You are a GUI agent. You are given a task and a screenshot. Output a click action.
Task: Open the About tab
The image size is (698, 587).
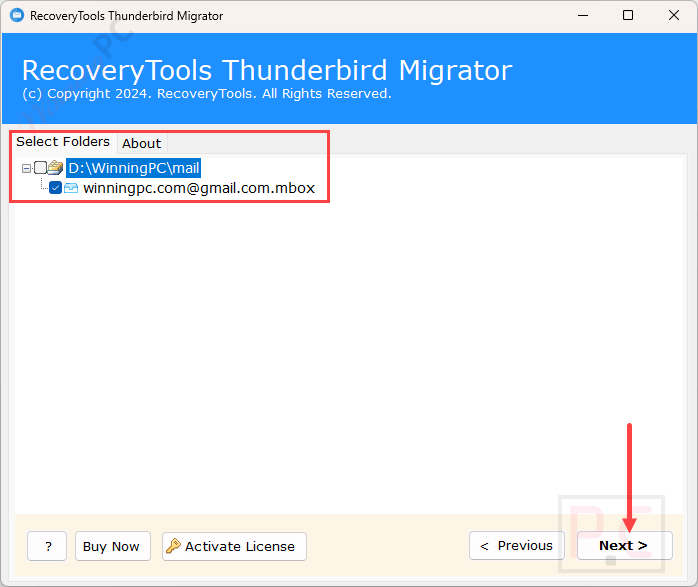pos(141,143)
